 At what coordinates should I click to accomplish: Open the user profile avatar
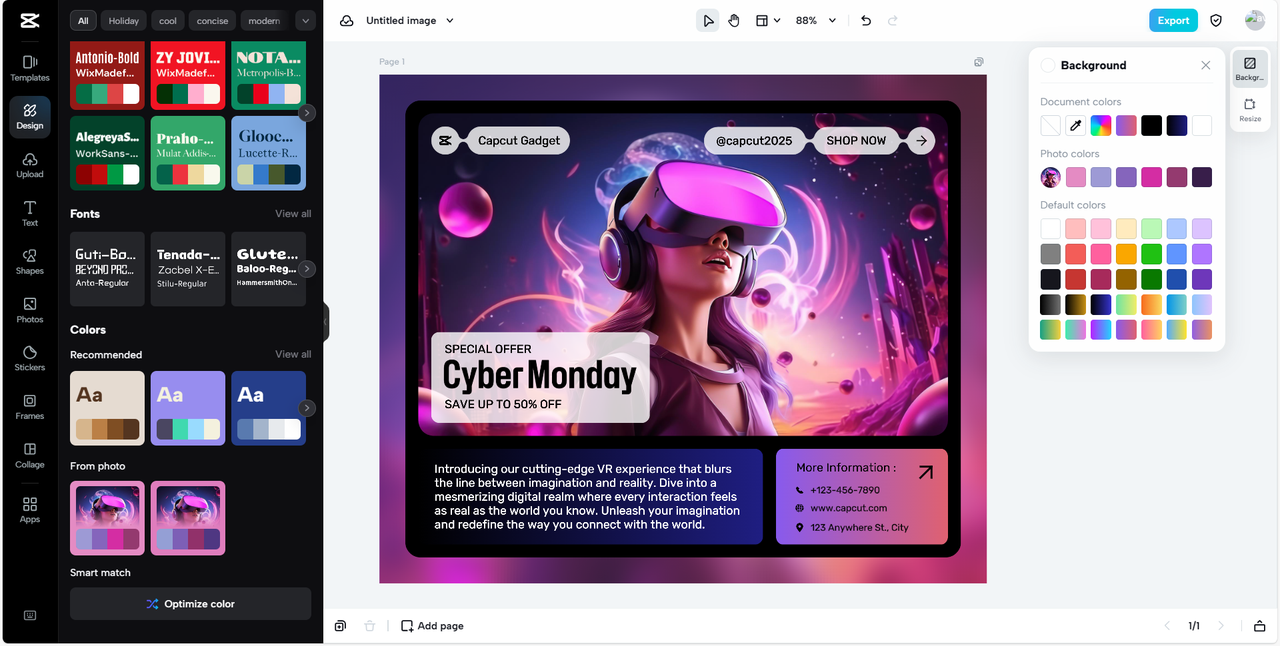coord(1254,20)
